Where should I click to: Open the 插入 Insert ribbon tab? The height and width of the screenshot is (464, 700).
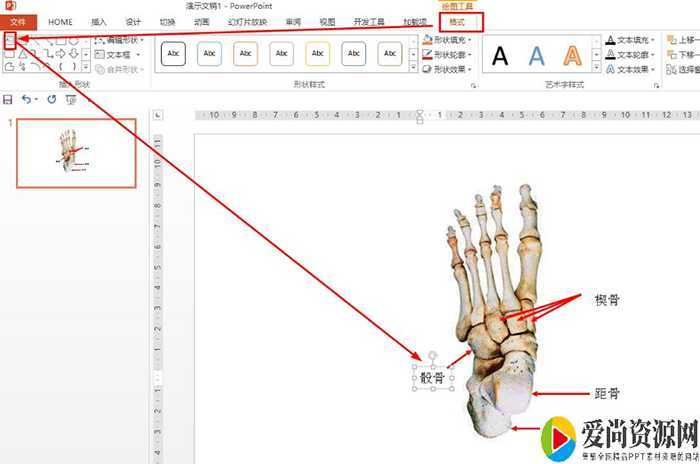click(98, 21)
